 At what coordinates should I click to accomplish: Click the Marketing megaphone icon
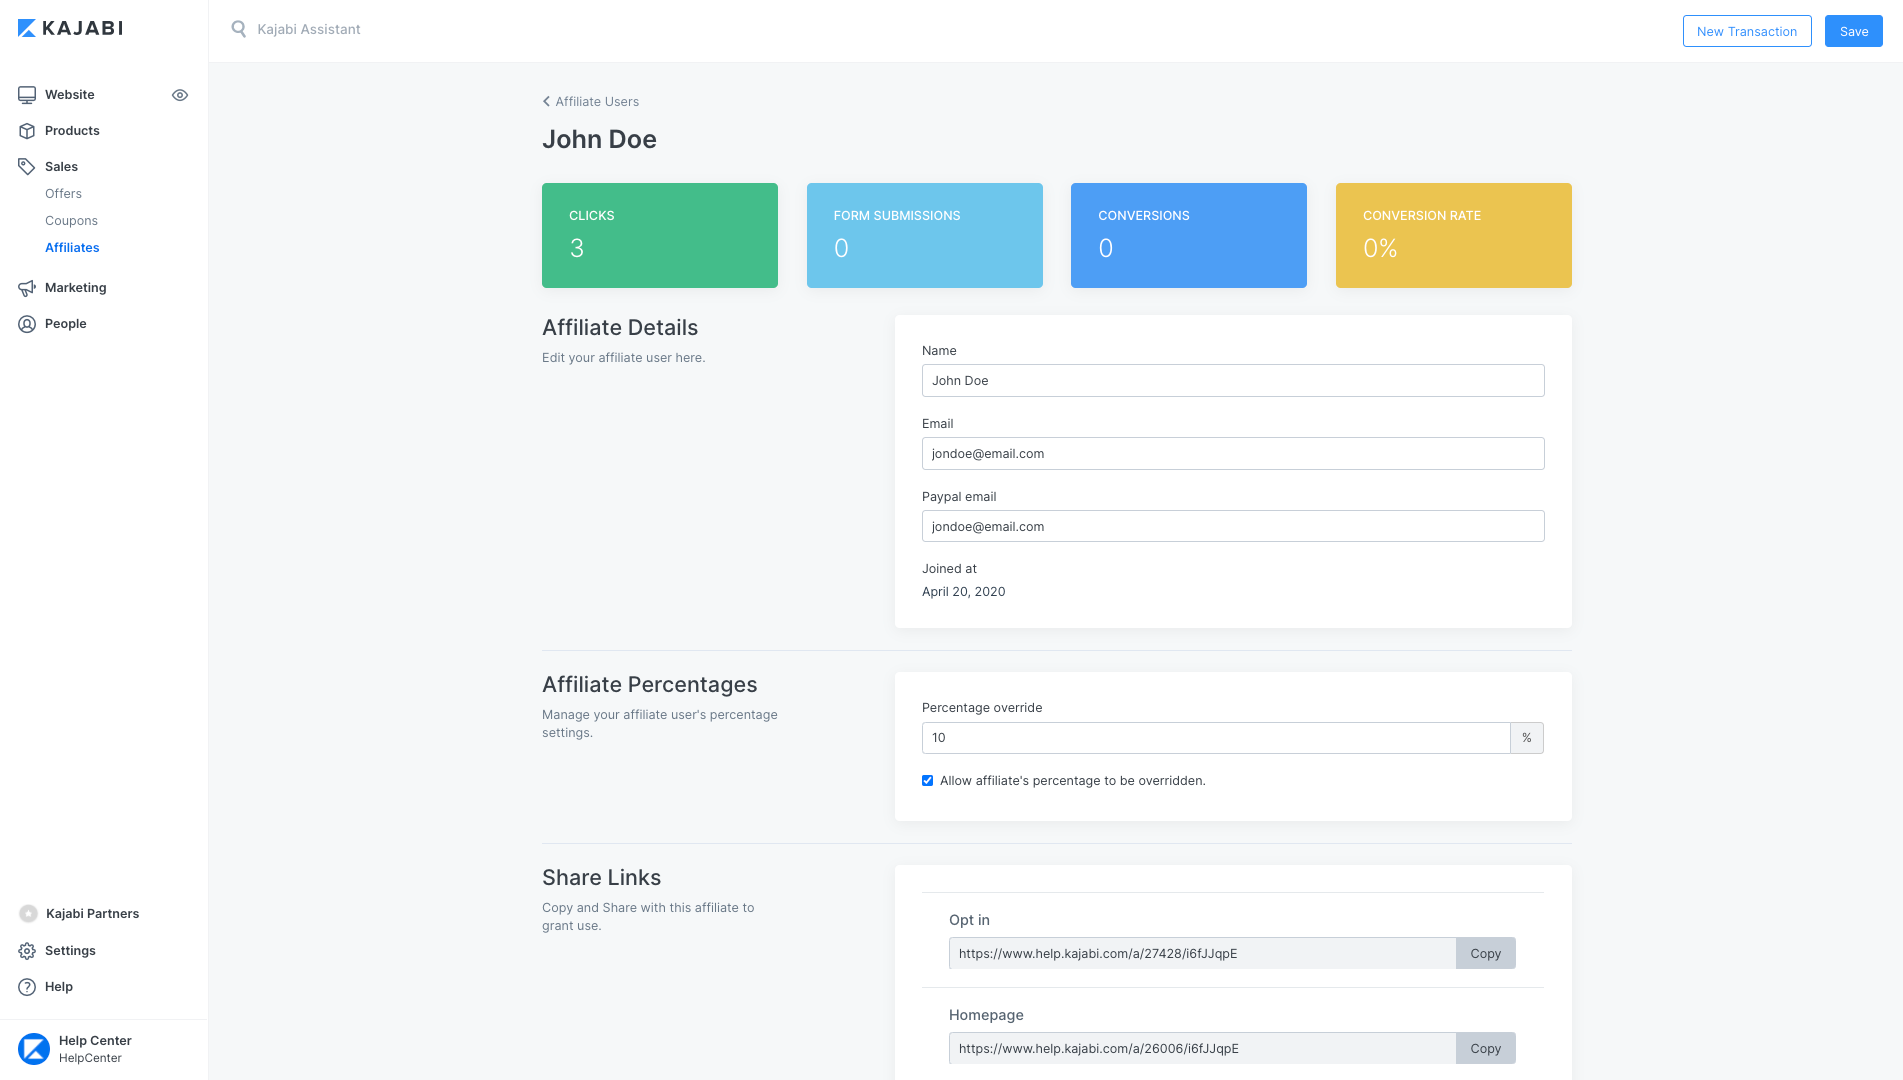(x=27, y=288)
